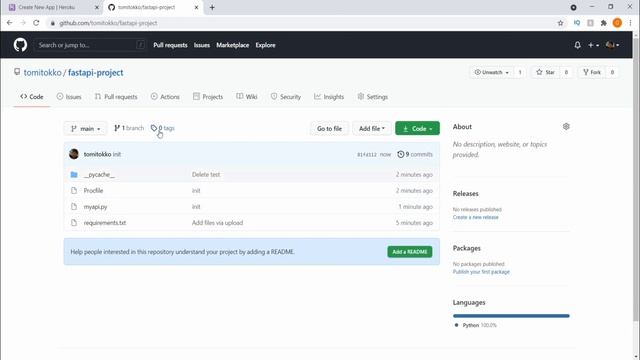
Task: Click the Python language bar
Action: [511, 316]
